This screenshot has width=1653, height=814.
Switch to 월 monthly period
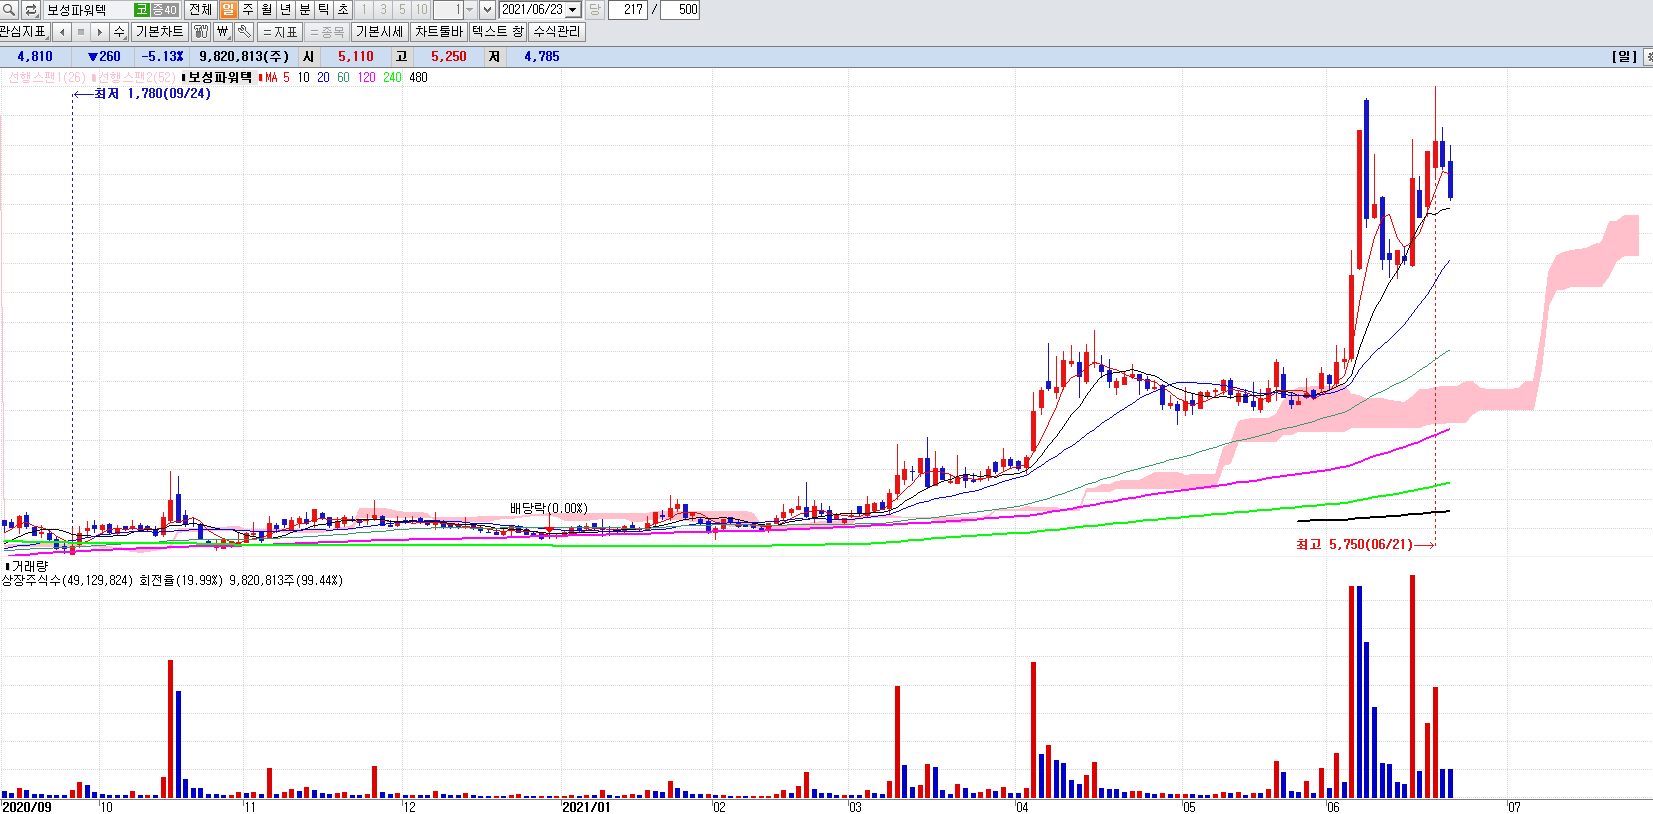(266, 10)
